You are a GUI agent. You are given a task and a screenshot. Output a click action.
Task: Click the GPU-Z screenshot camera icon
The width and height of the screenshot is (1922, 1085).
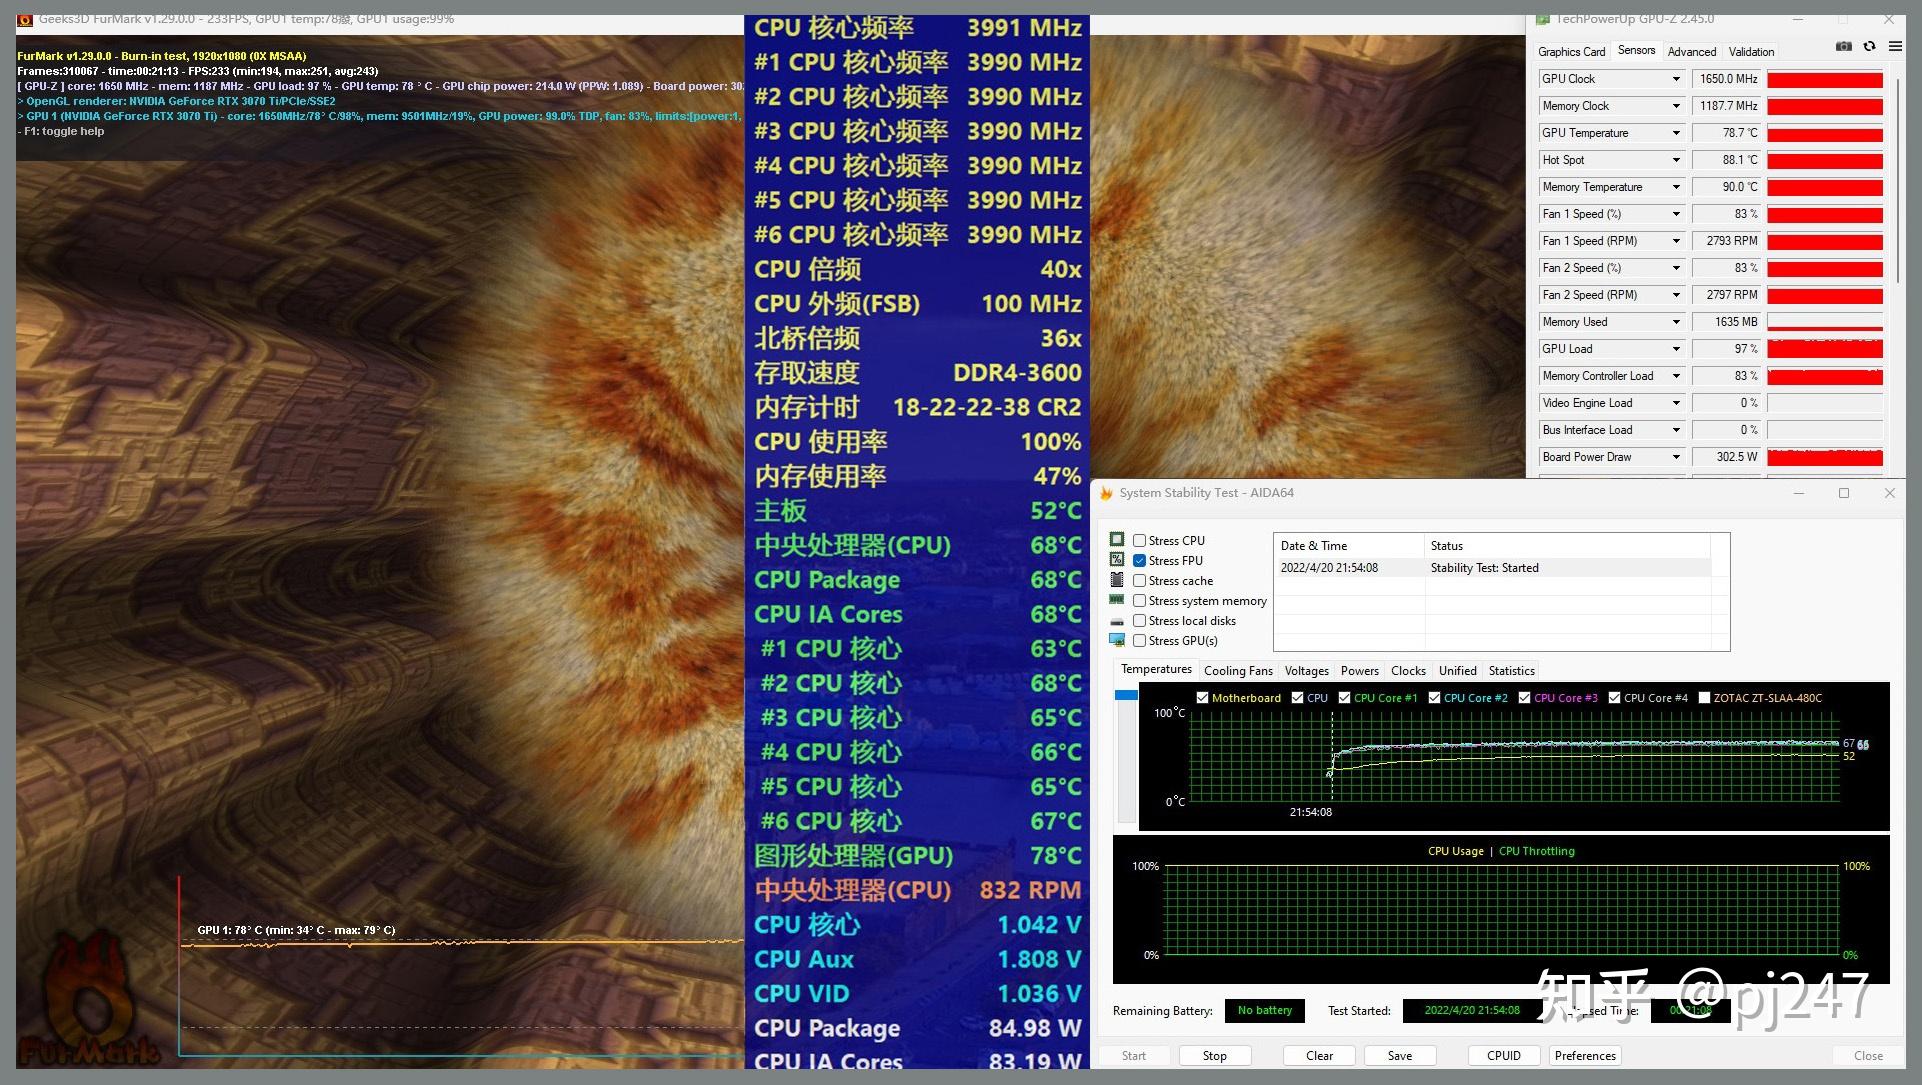click(x=1843, y=47)
